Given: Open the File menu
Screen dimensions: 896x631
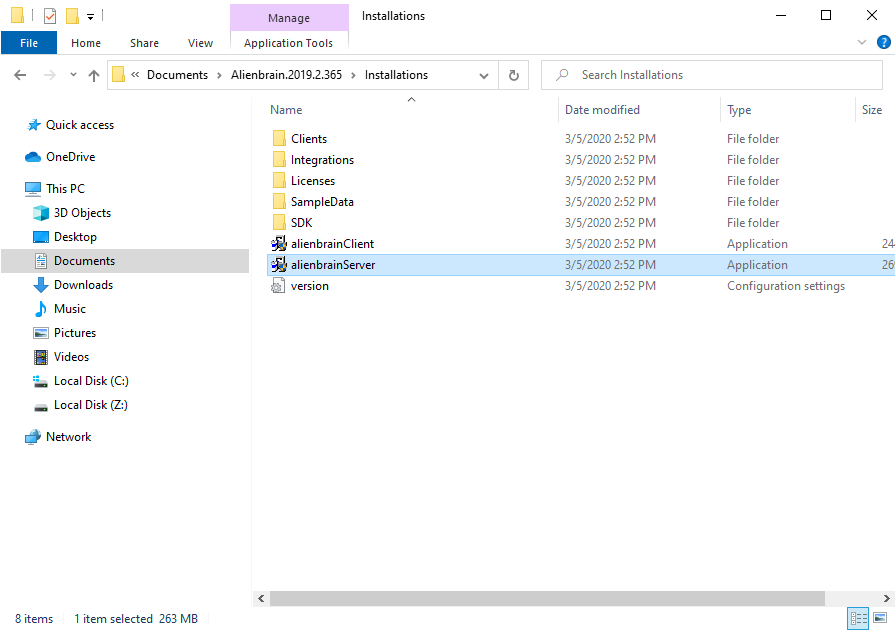Looking at the screenshot, I should (29, 43).
